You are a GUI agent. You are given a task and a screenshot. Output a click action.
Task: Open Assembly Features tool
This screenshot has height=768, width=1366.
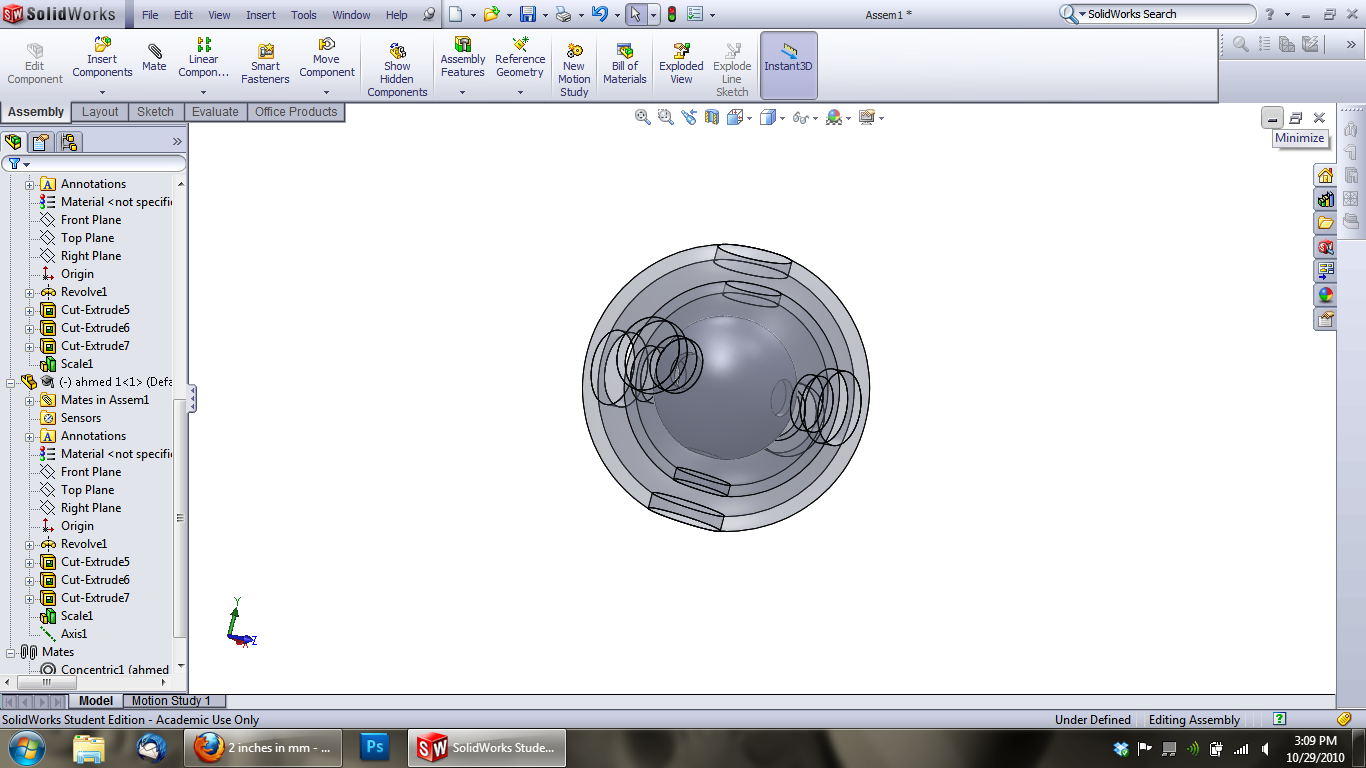coord(463,57)
